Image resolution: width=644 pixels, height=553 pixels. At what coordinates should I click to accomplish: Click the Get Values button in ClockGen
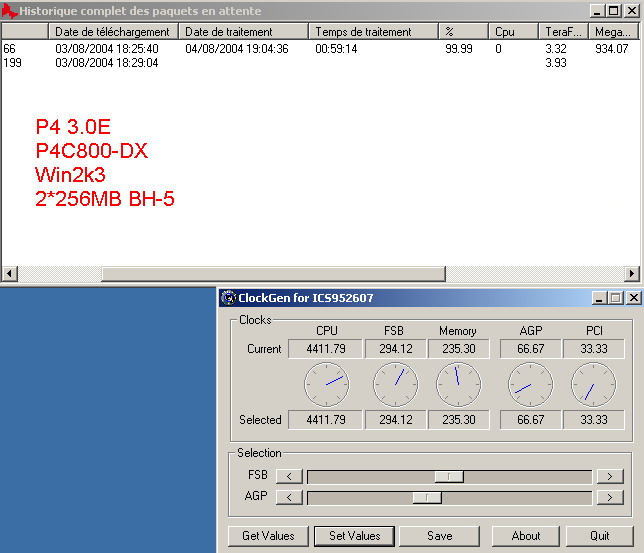(268, 536)
